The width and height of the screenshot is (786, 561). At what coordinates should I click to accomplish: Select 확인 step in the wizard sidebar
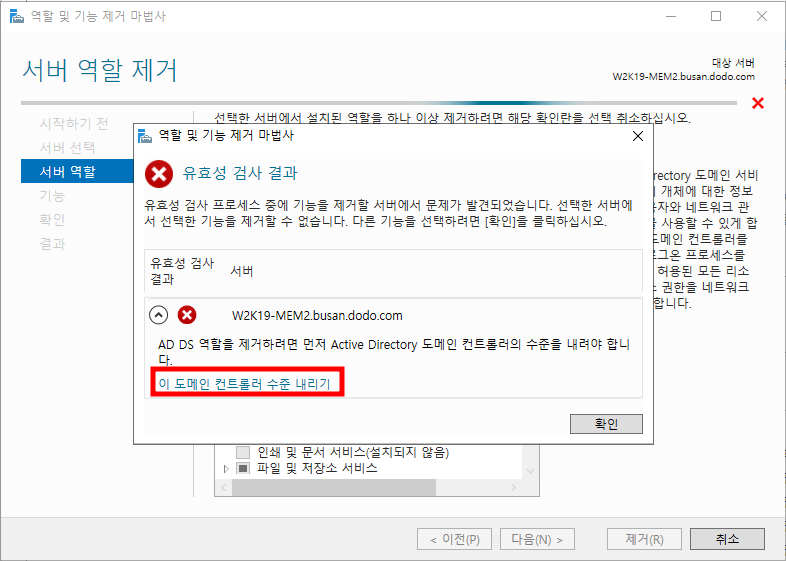click(52, 220)
